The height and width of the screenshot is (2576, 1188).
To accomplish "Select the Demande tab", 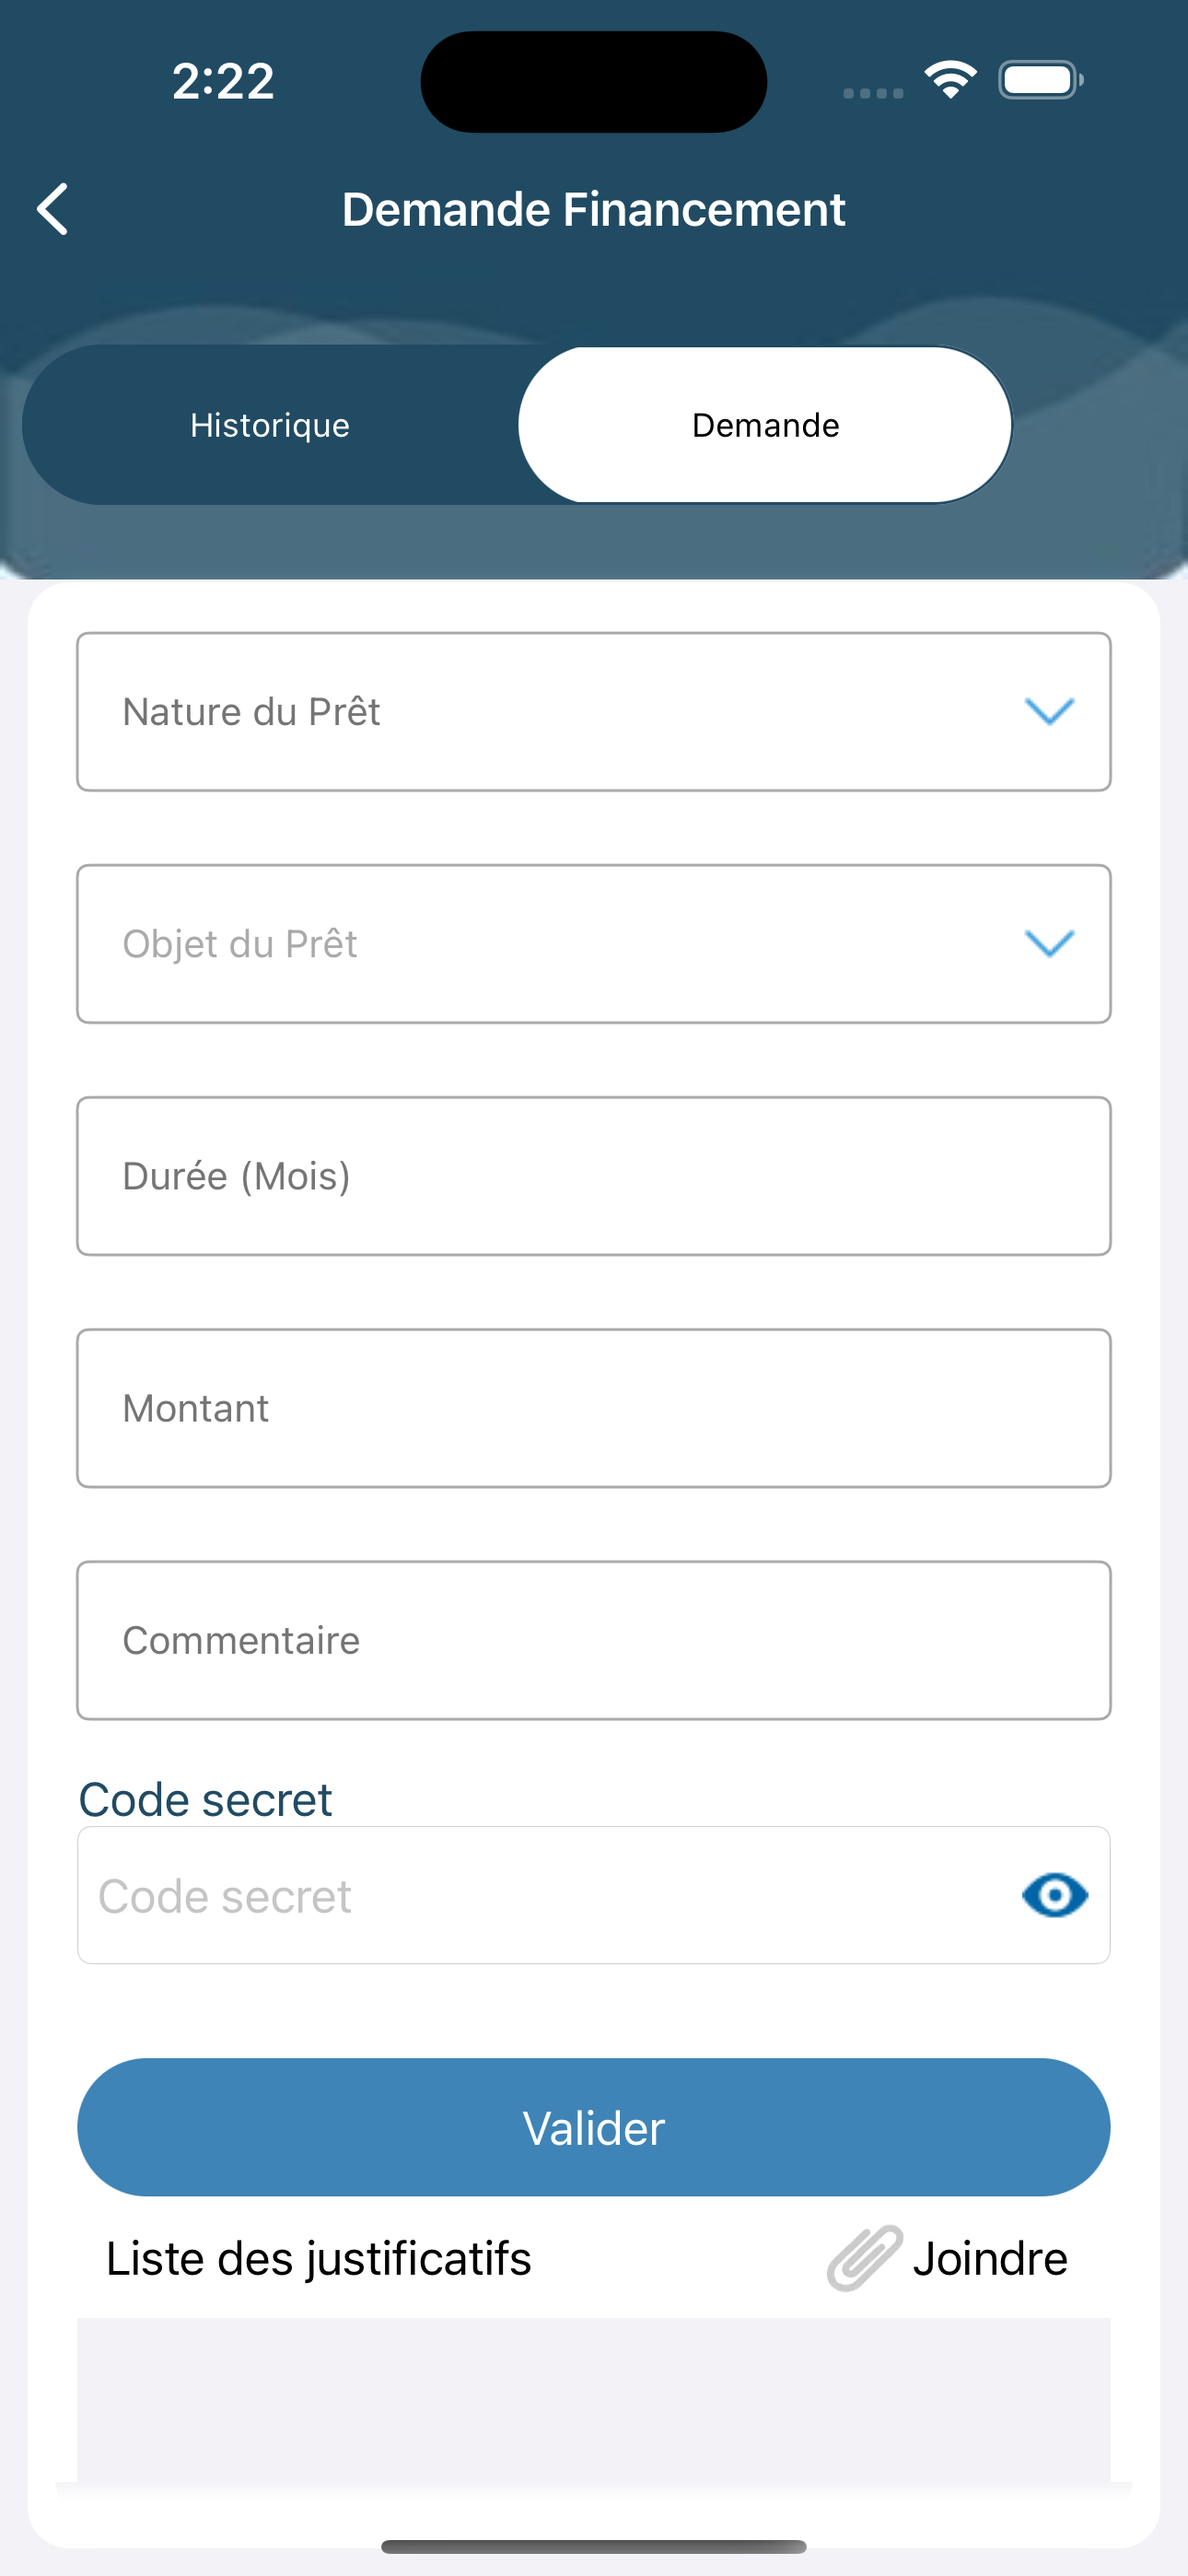I will pos(765,425).
